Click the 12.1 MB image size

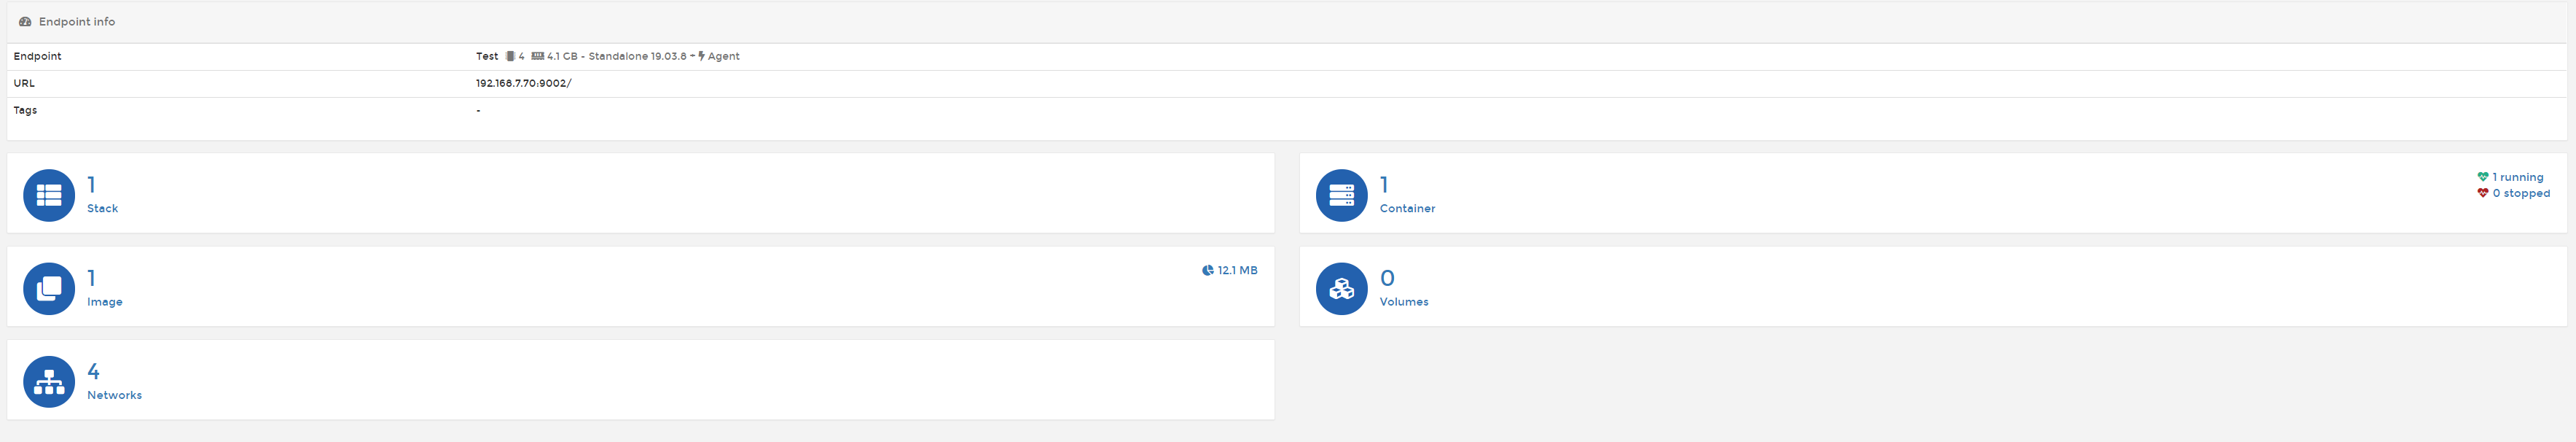[x=1237, y=270]
